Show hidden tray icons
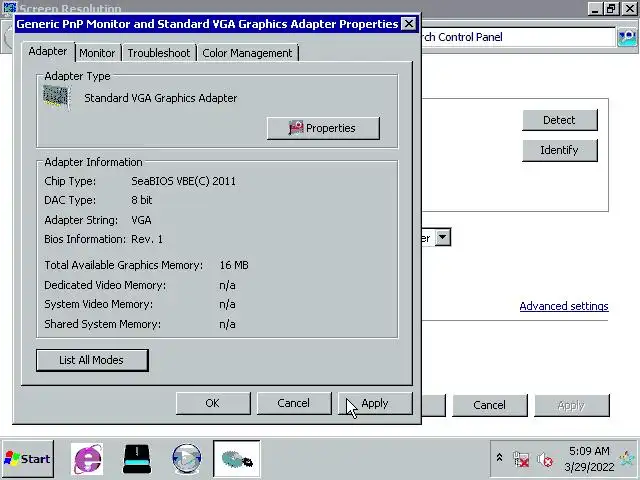 (499, 458)
